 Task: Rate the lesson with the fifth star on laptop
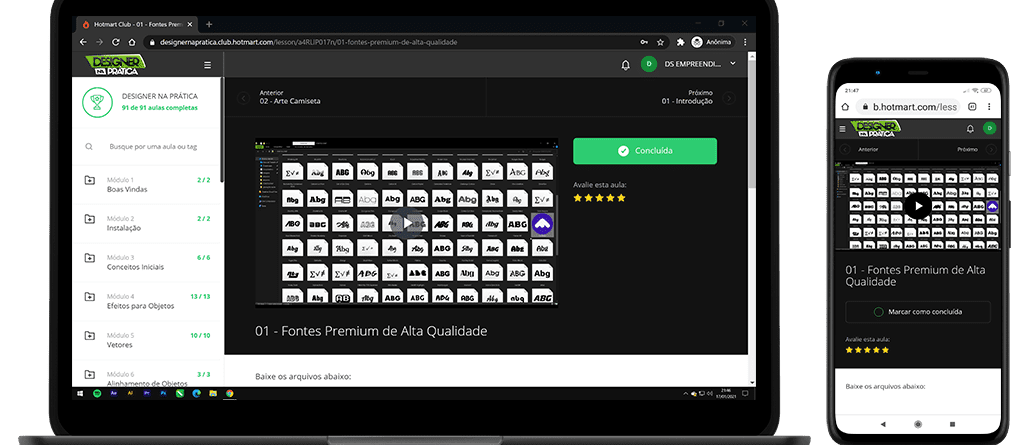[621, 197]
